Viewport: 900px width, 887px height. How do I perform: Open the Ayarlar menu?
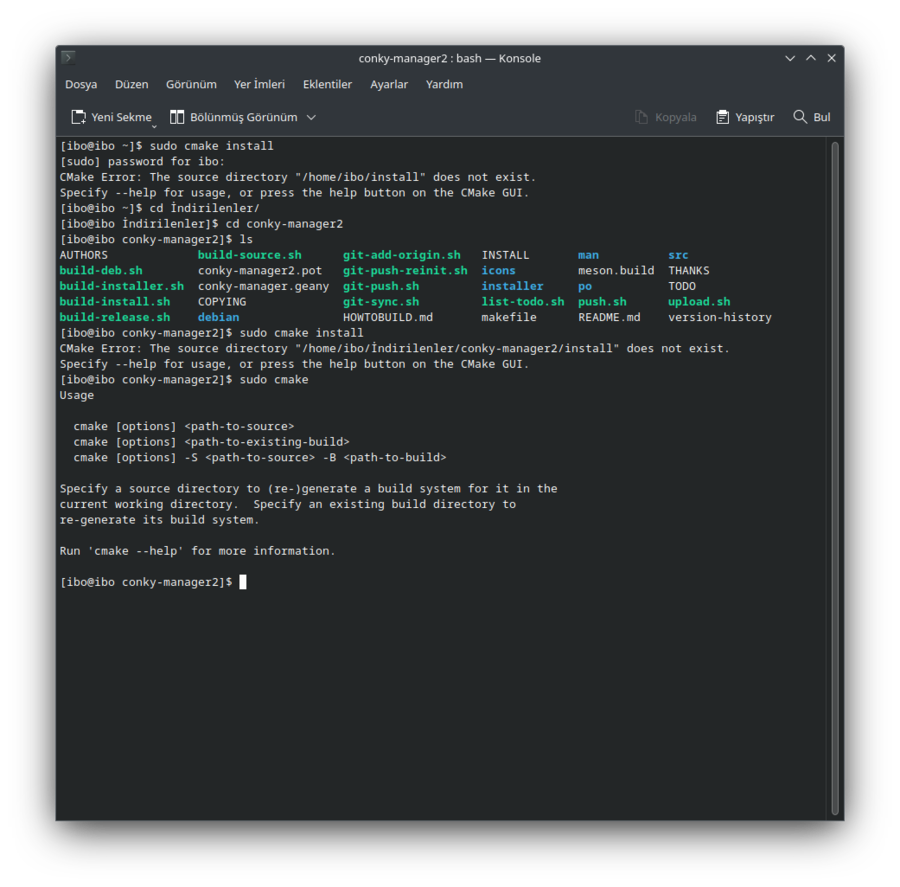(389, 84)
